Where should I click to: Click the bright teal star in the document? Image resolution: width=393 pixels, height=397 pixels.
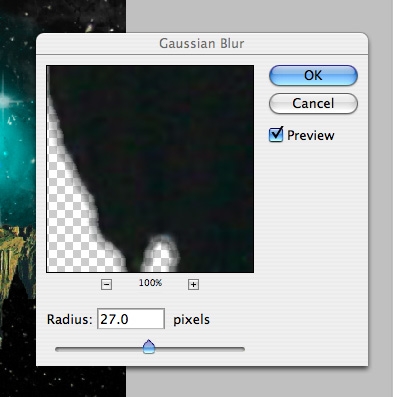pos(4,100)
